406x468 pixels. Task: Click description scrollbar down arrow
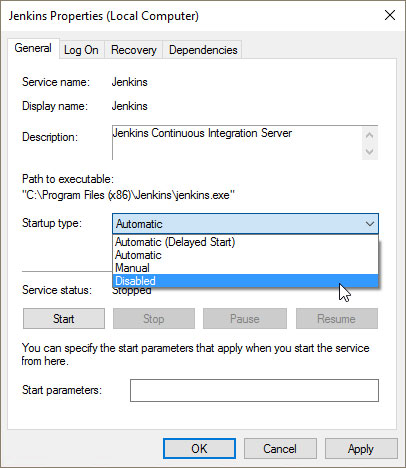tap(369, 152)
